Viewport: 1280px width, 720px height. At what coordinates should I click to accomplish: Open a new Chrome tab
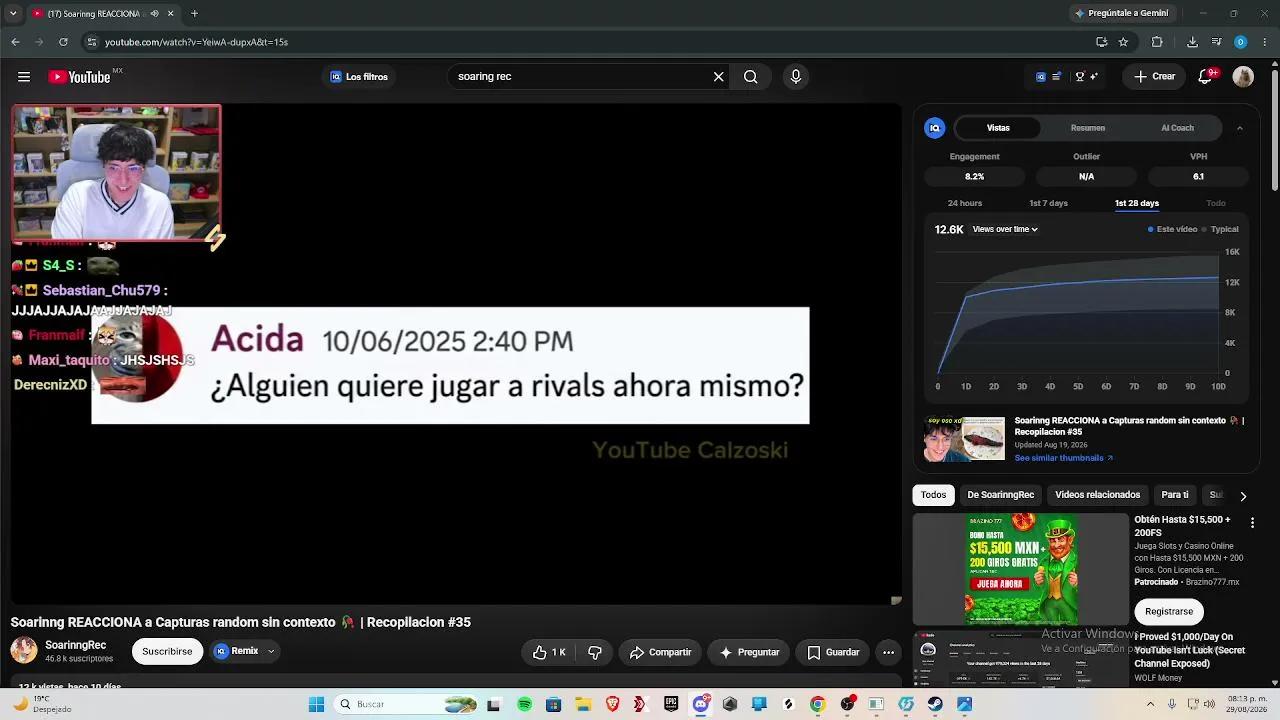(194, 13)
